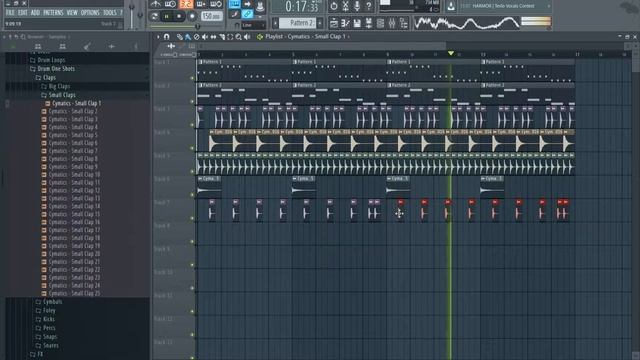Select the playlist slice tool
Image resolution: width=640 pixels, height=360 pixels.
(222, 37)
